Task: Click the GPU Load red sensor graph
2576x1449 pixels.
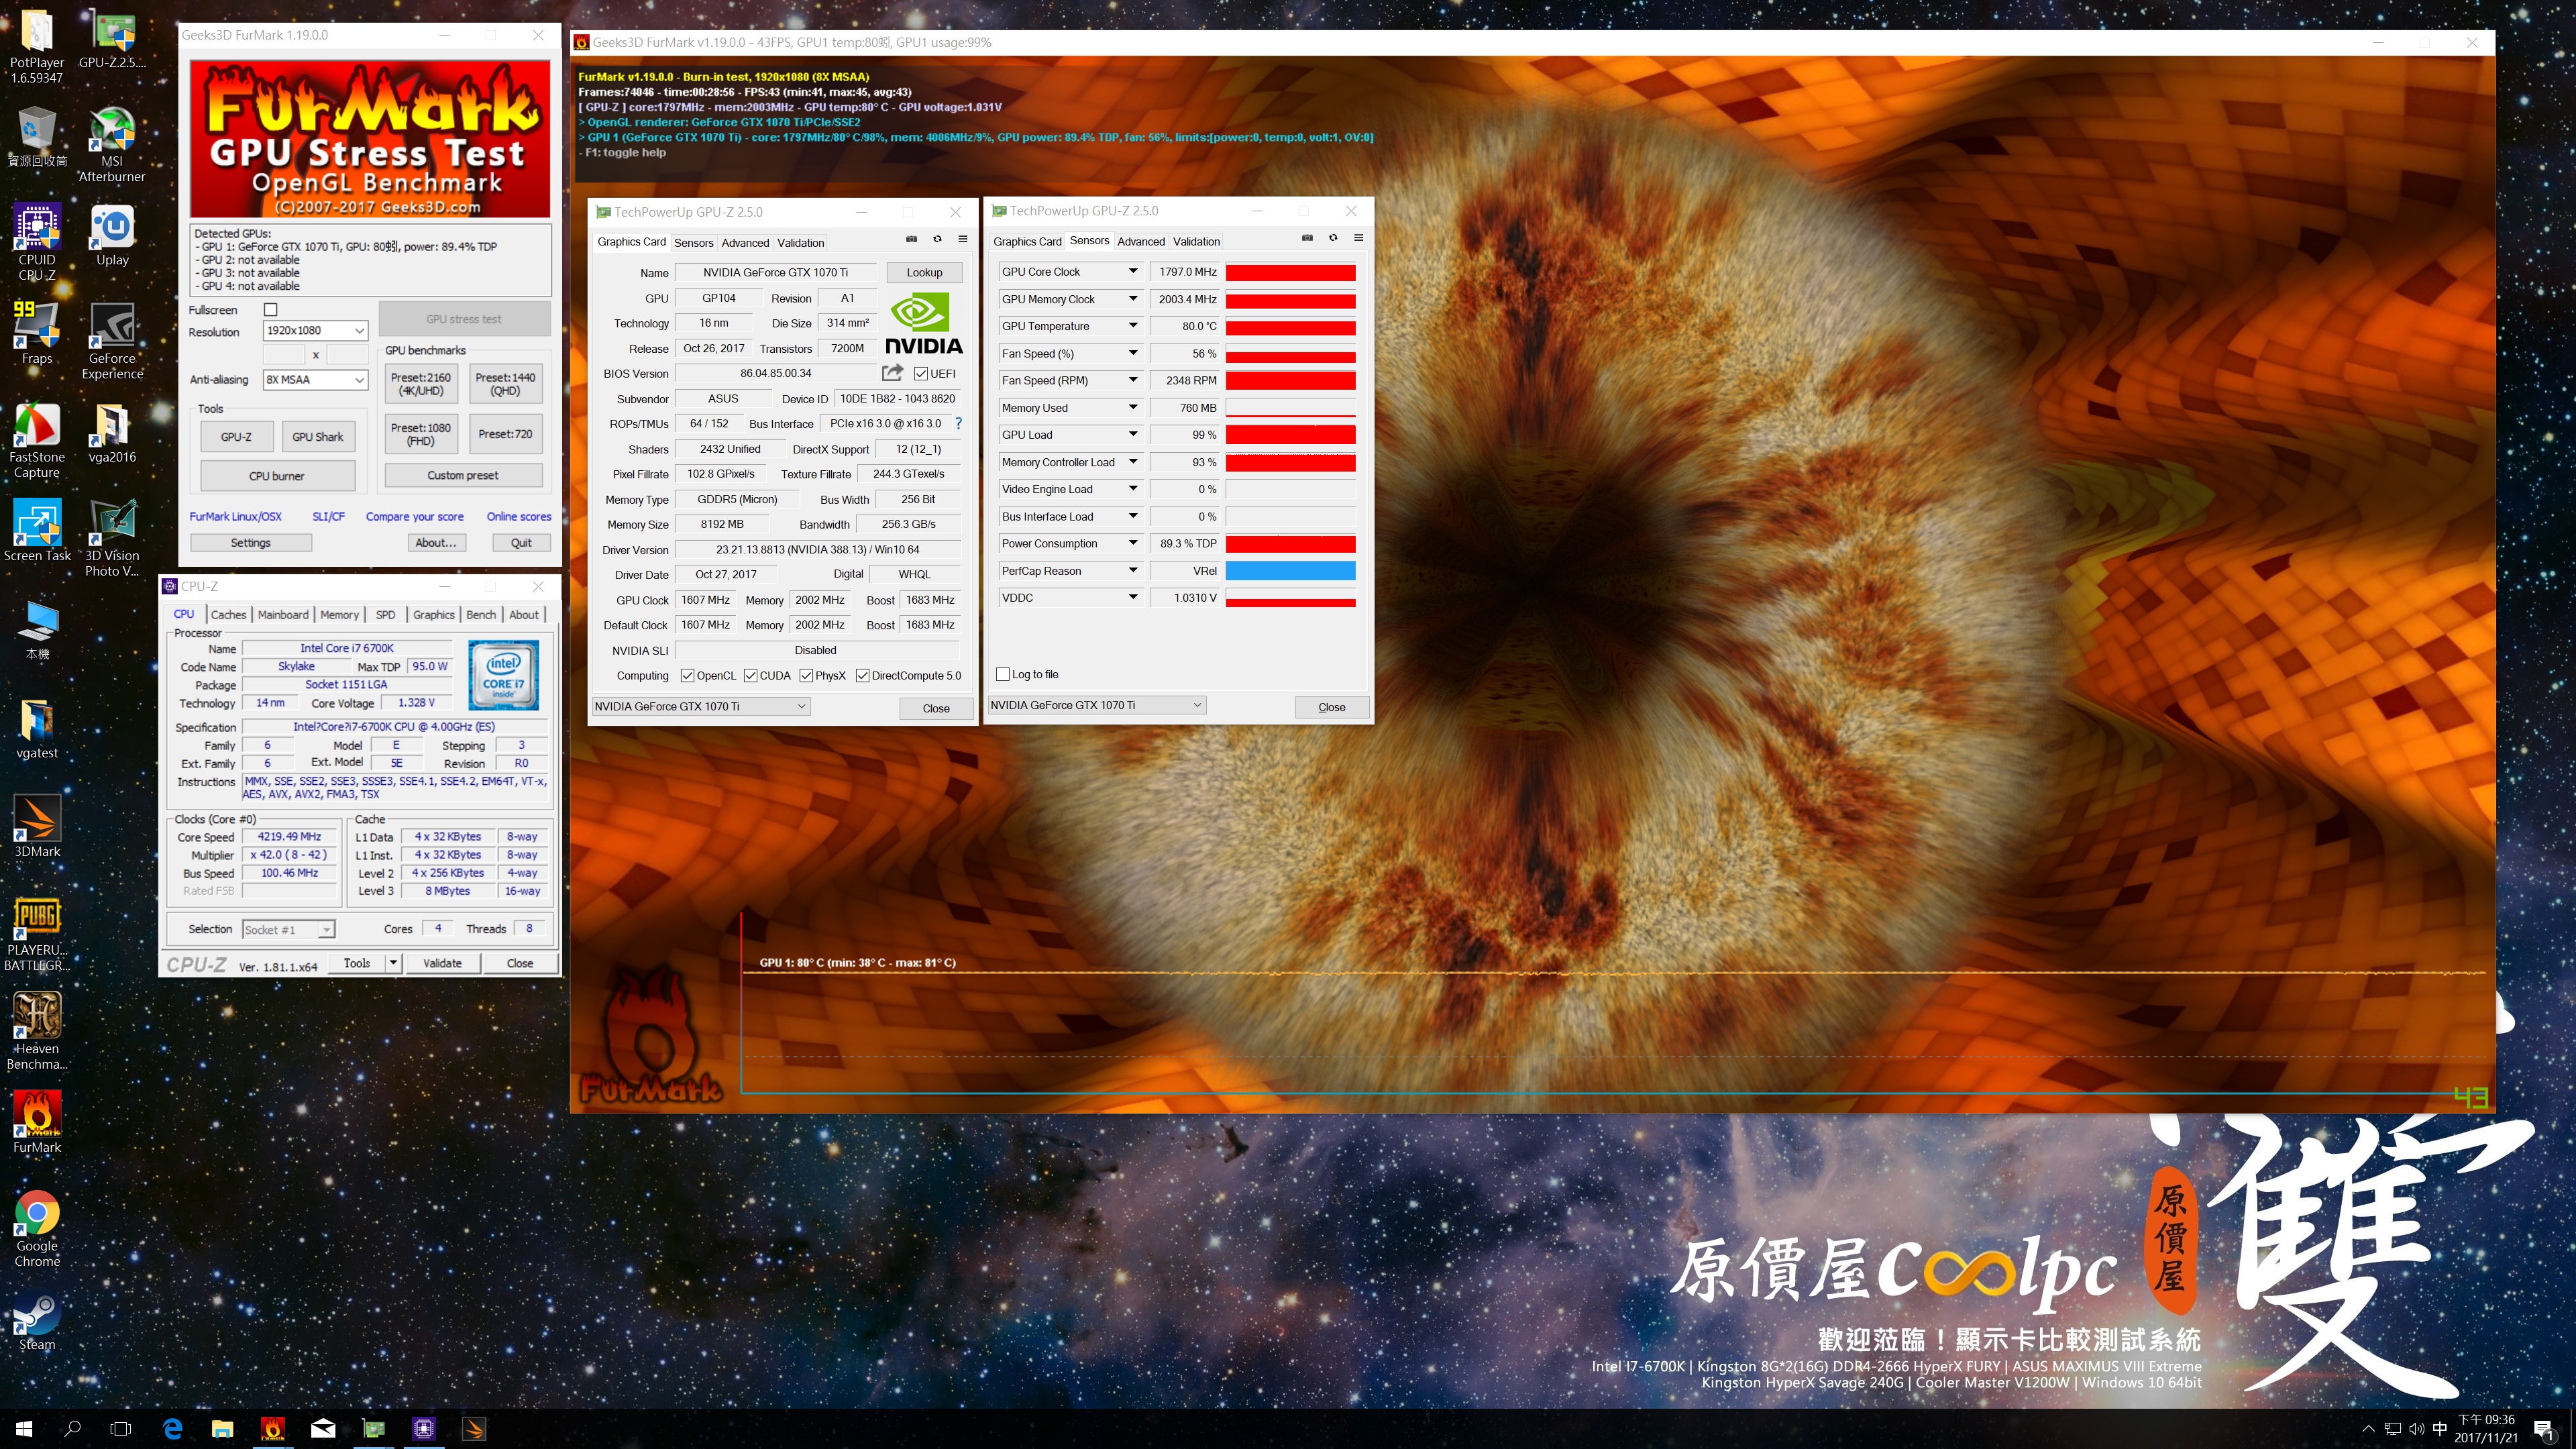Action: point(1290,435)
